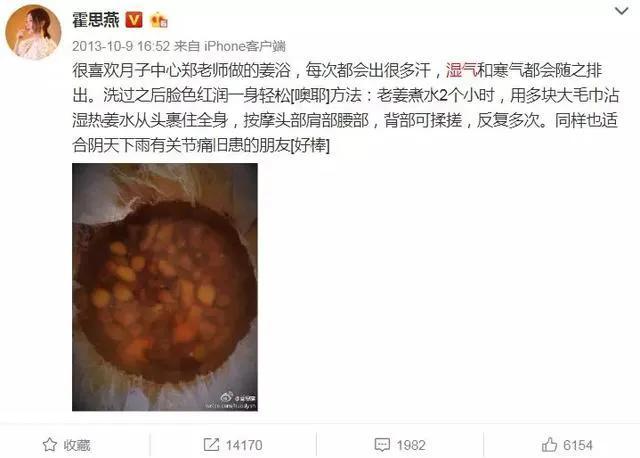Click the [好棒] emoticon text
Viewport: 640px width, 458px height.
(310, 145)
